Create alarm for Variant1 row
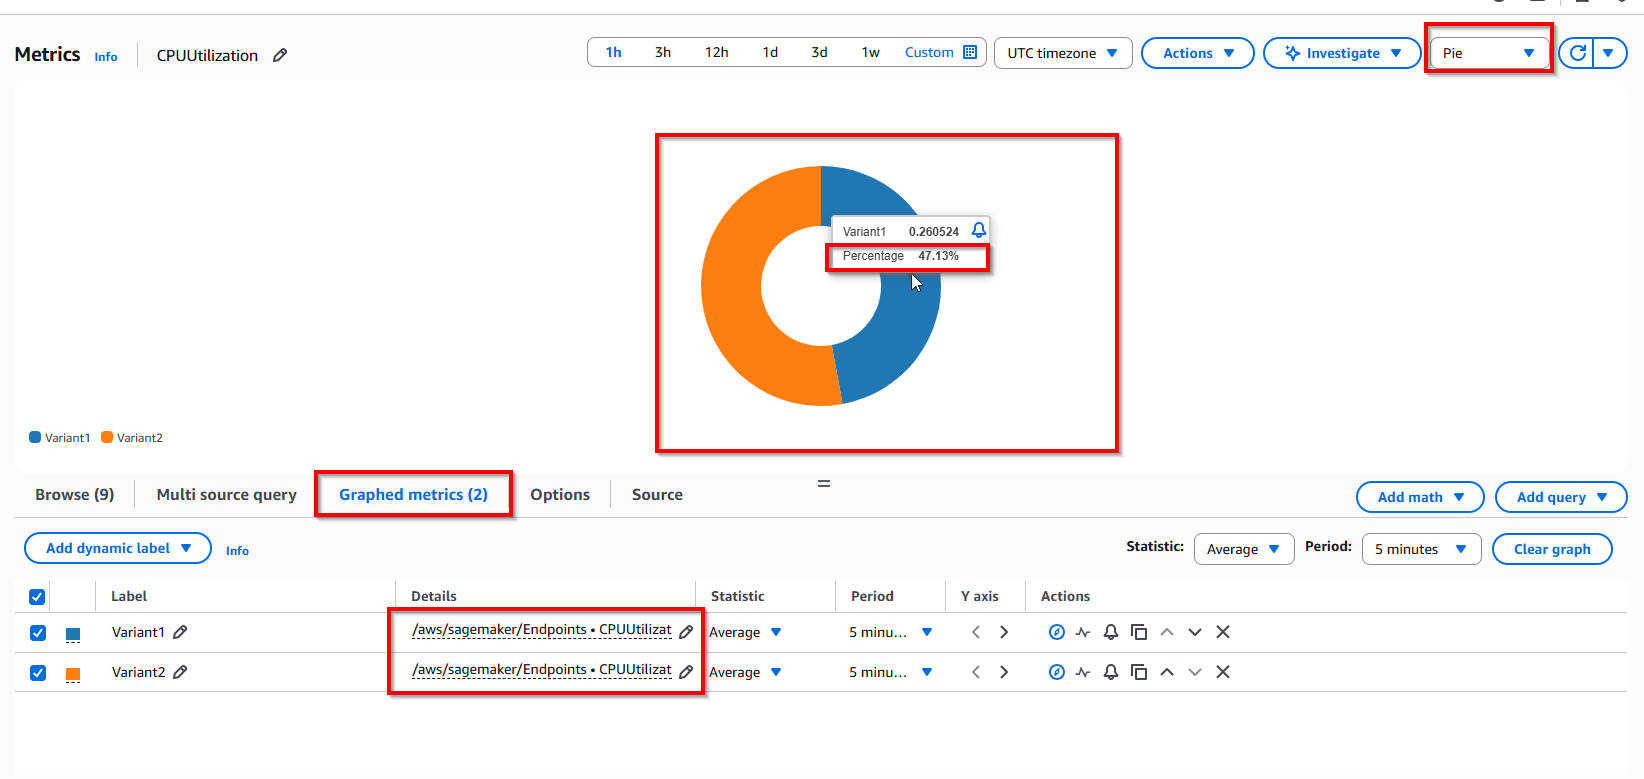1644x779 pixels. (x=1110, y=632)
